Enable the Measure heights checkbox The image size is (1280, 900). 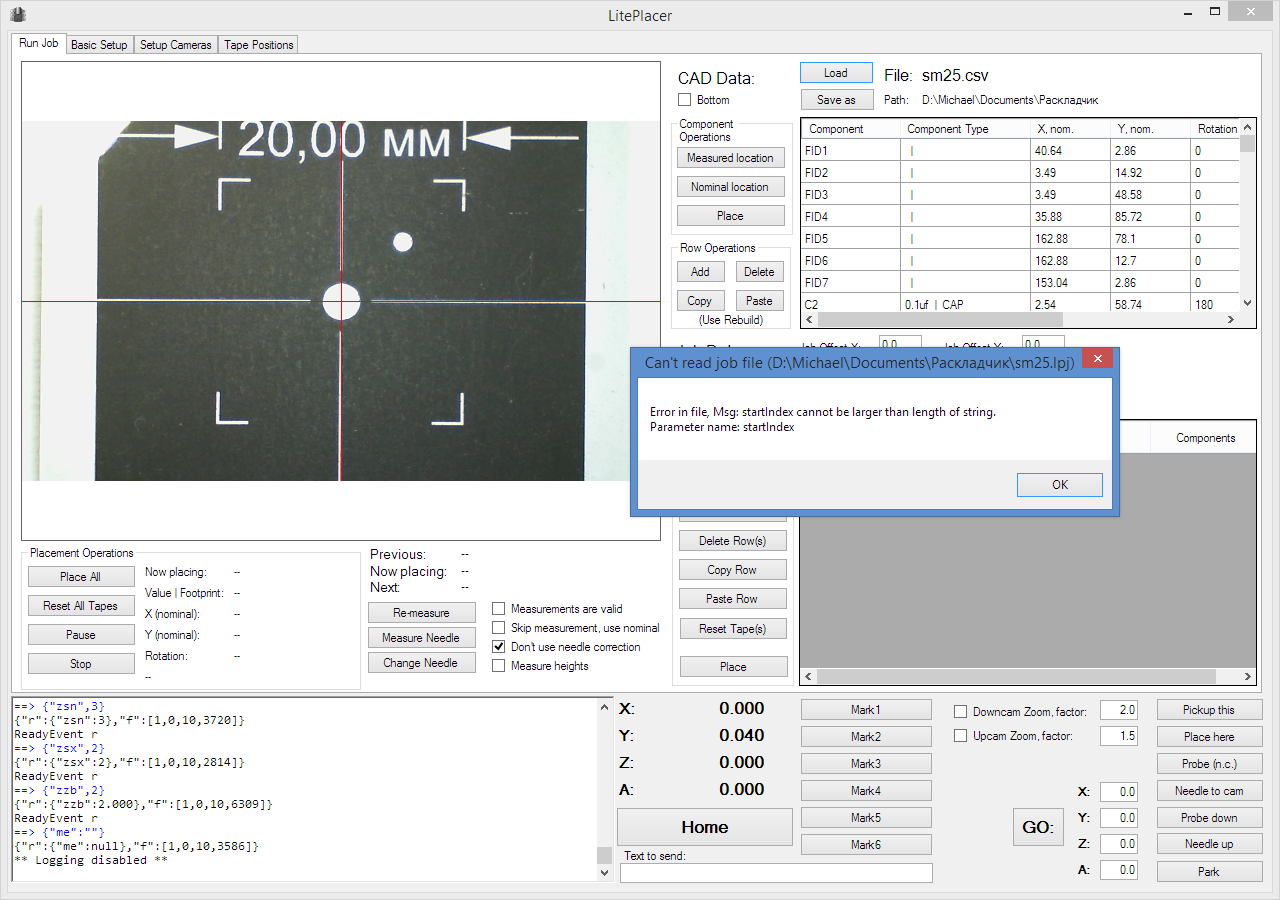coord(499,666)
